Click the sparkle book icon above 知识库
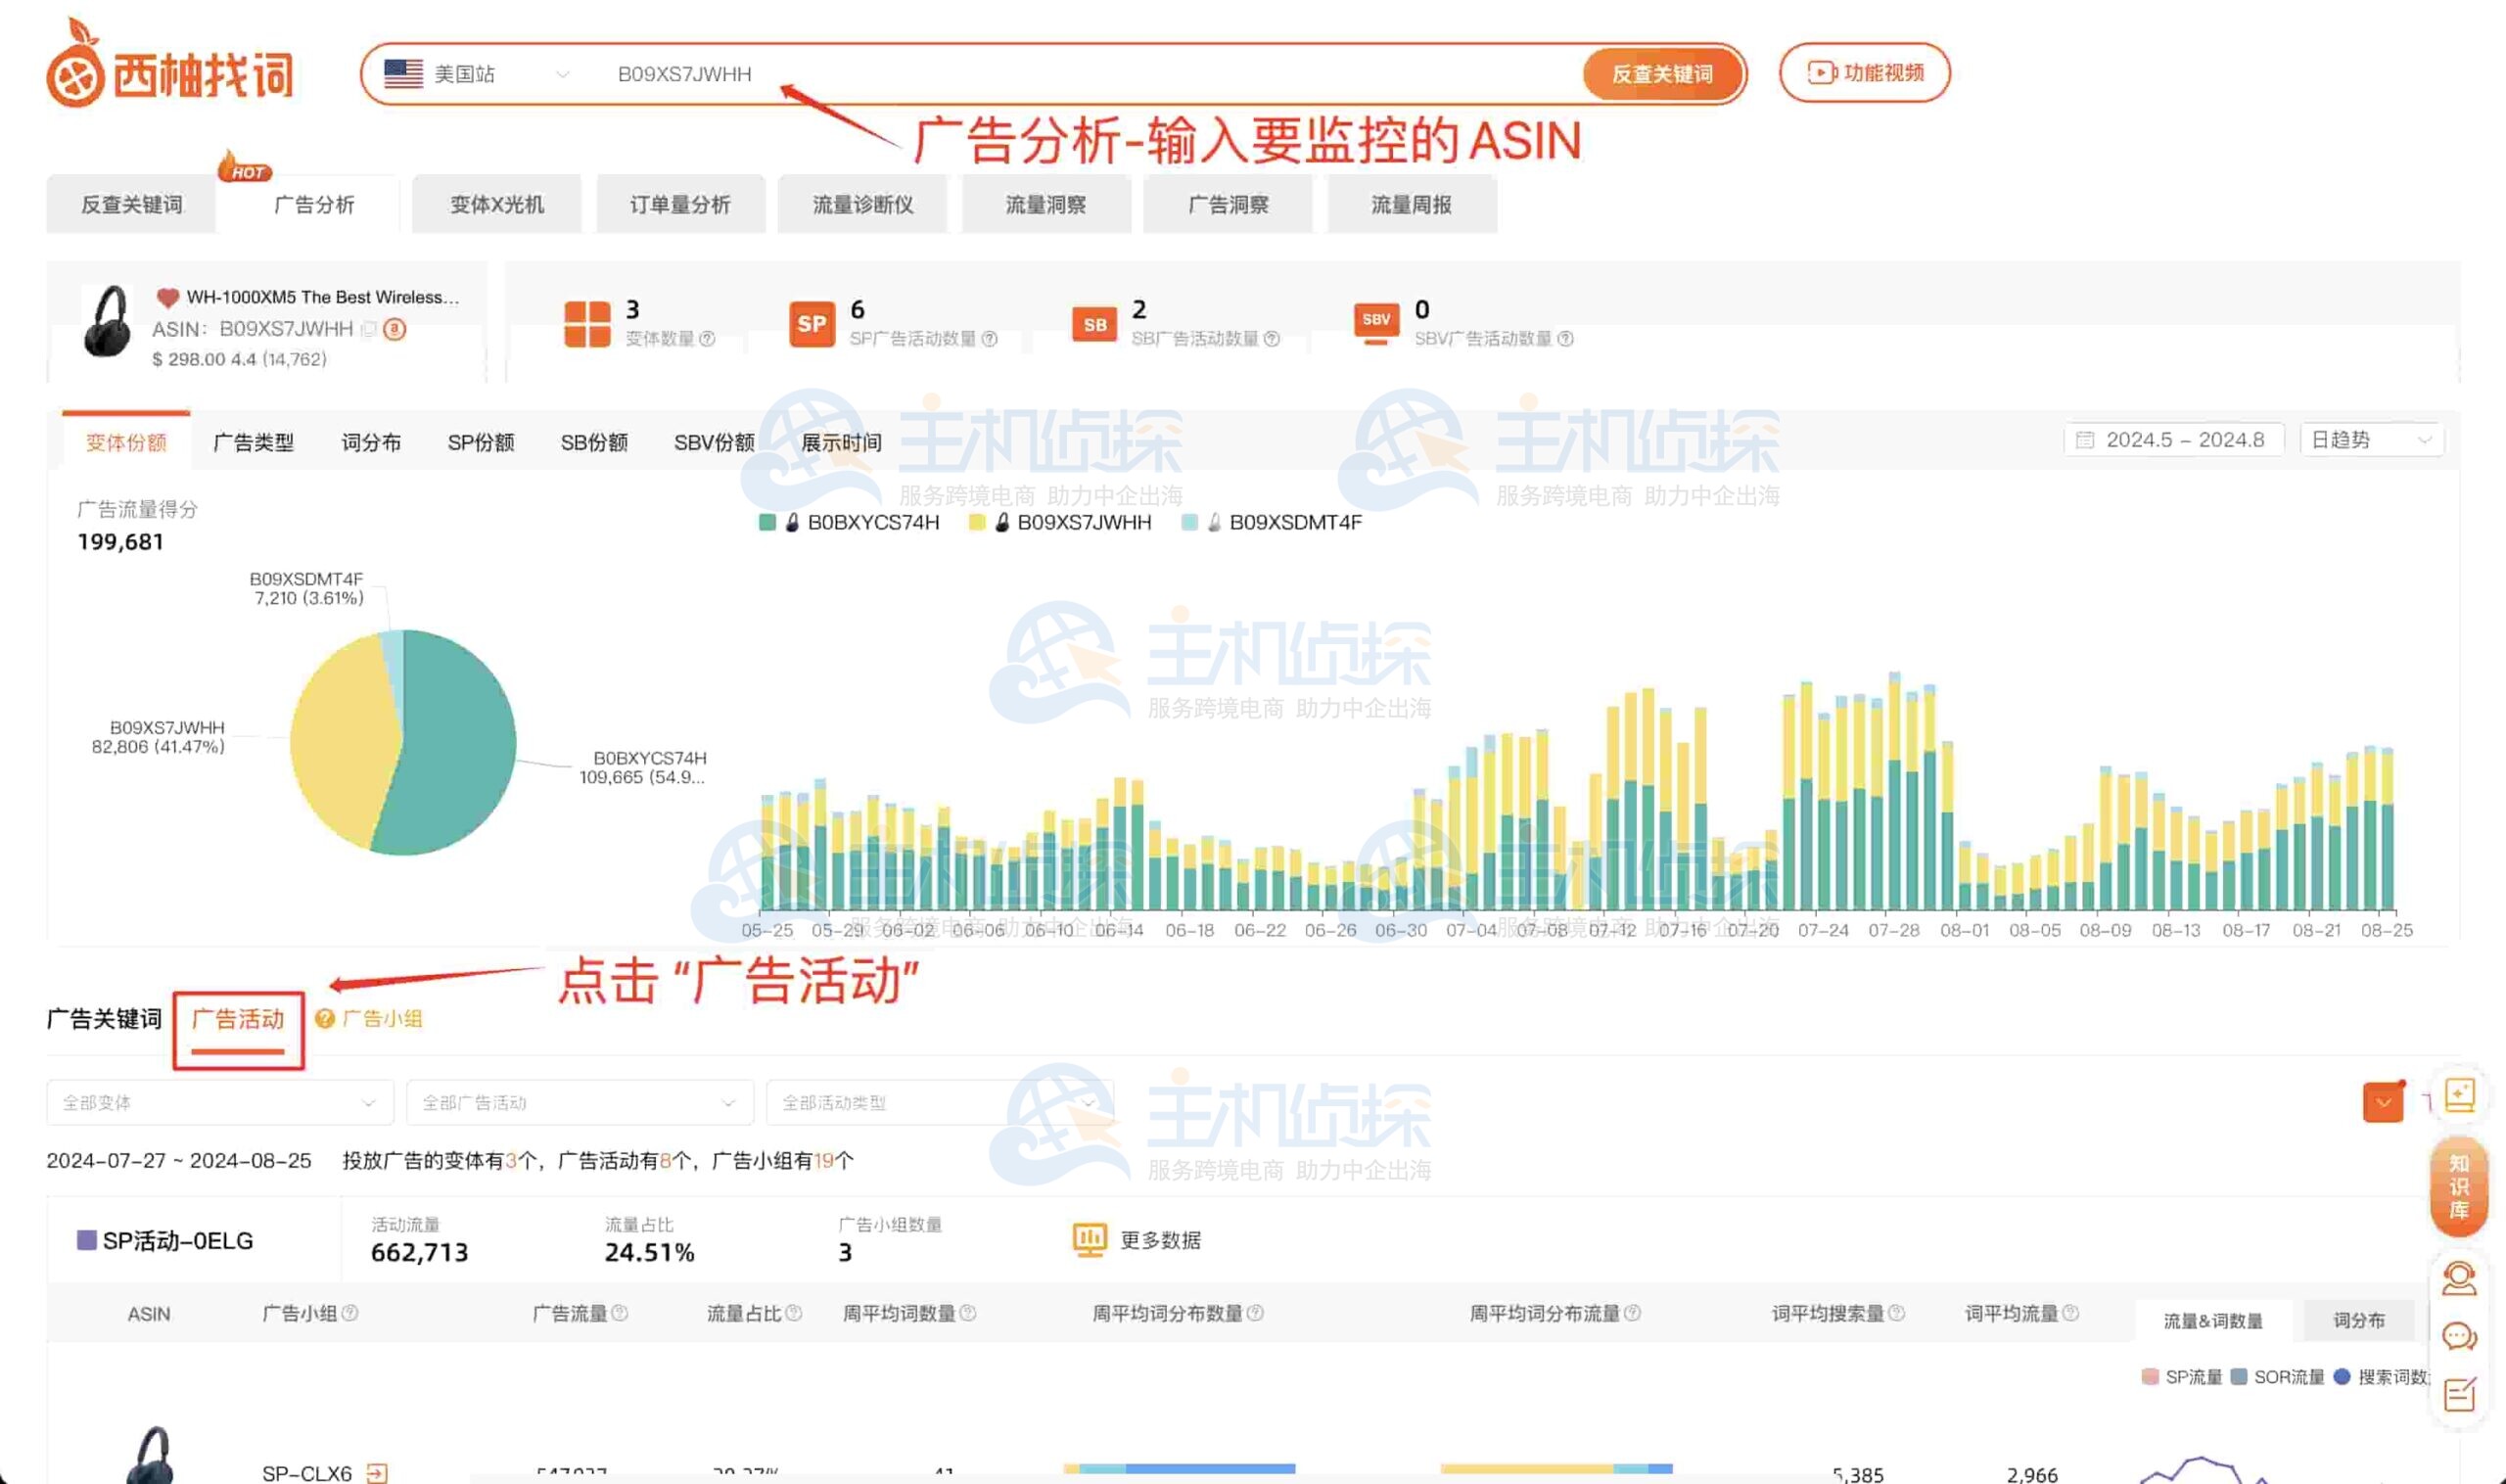 point(2458,1096)
